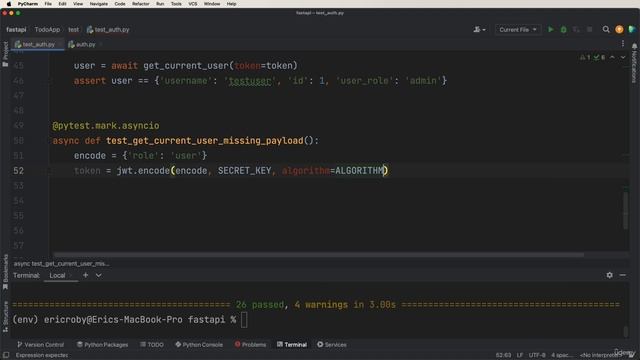Click the 4 spaces indent status entry
This screenshot has width=640, height=360.
click(x=562, y=355)
